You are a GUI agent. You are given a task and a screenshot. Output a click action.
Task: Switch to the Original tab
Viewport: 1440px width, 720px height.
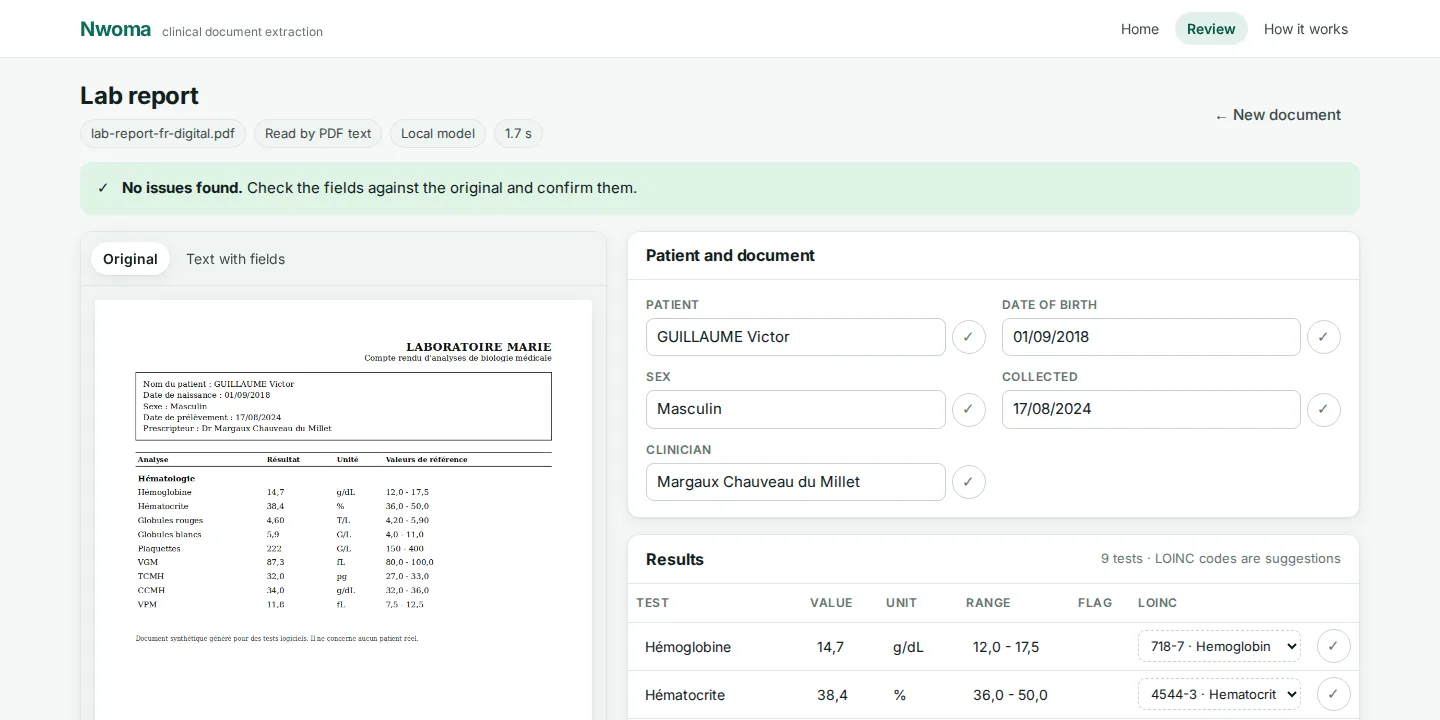click(x=130, y=259)
